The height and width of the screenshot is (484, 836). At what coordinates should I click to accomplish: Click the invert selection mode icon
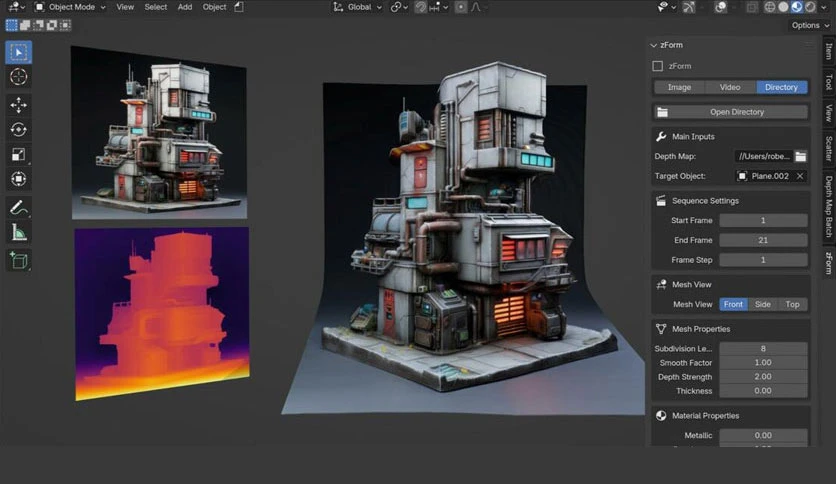(52, 25)
